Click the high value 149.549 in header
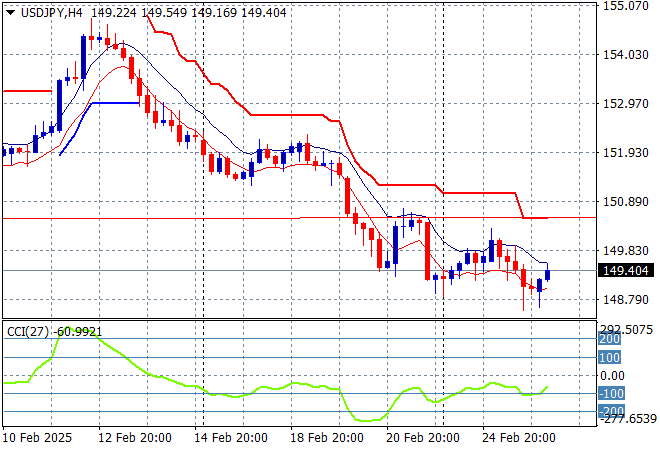 point(164,13)
